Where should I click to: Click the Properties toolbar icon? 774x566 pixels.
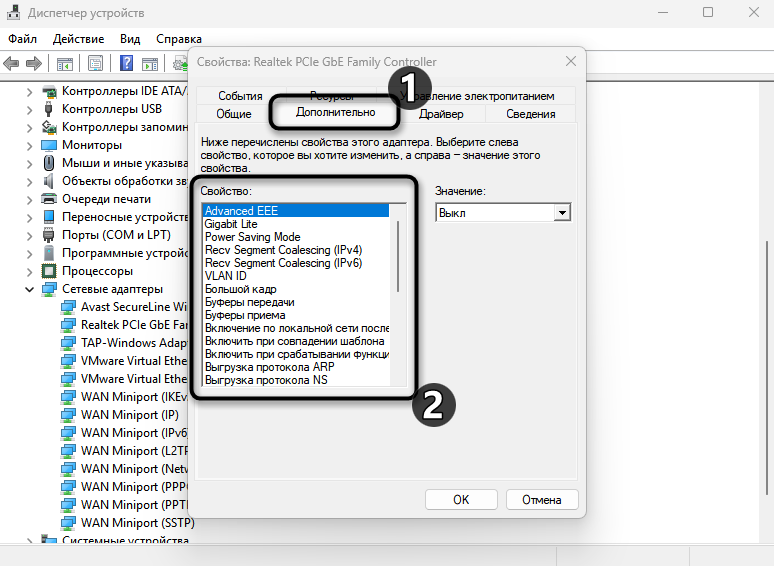tap(95, 64)
